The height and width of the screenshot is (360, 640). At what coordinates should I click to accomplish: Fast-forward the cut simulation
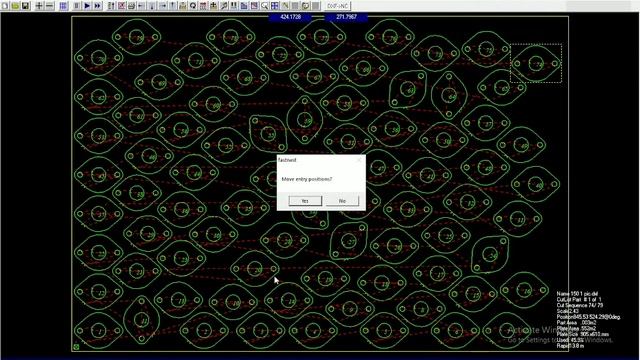pyautogui.click(x=97, y=6)
